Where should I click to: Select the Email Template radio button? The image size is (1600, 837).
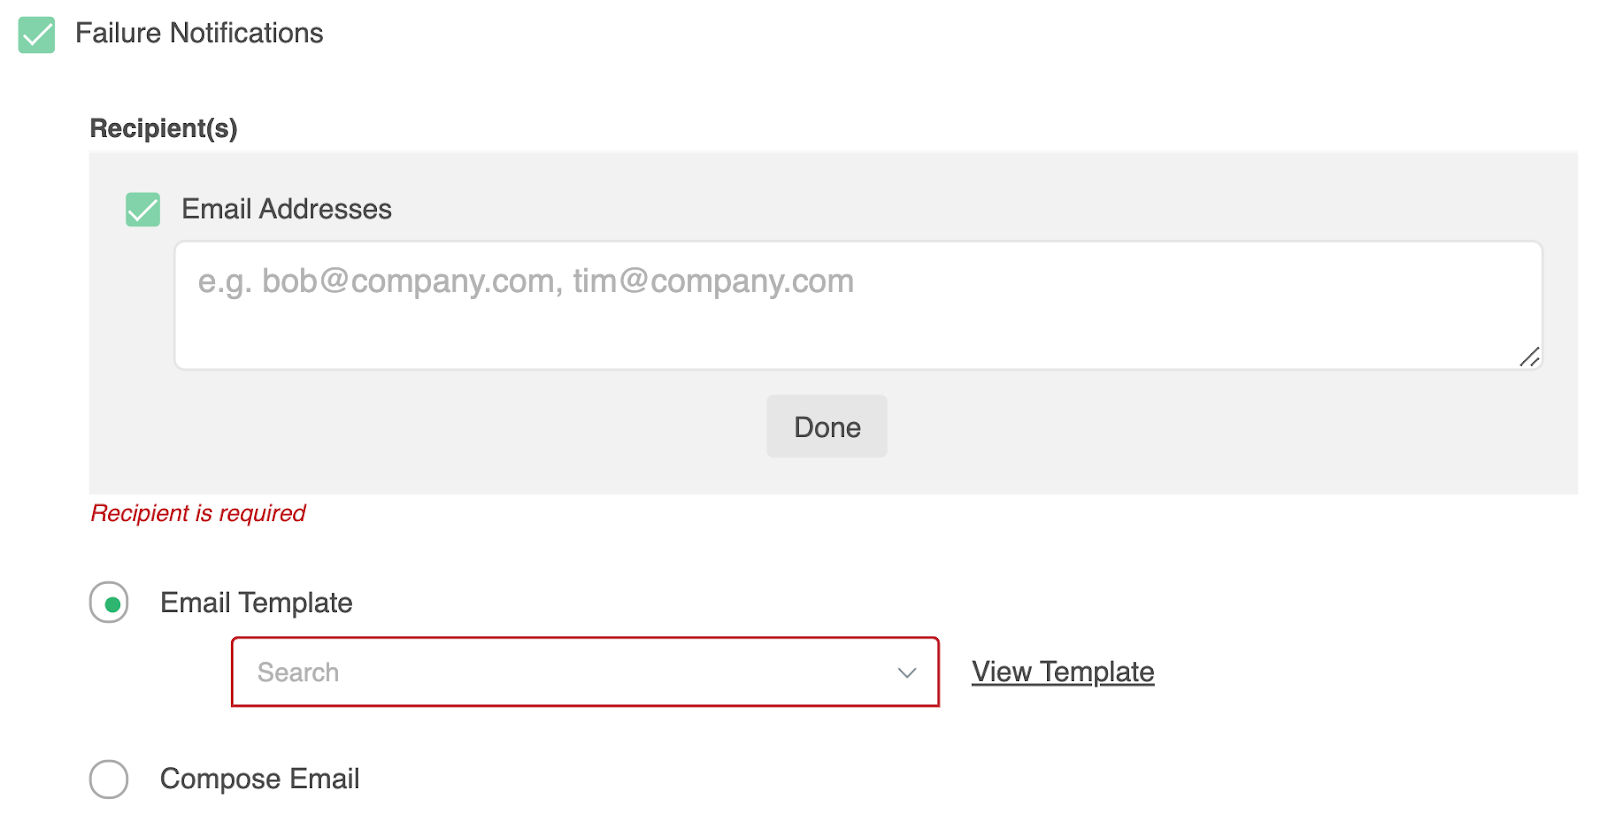[x=109, y=603]
